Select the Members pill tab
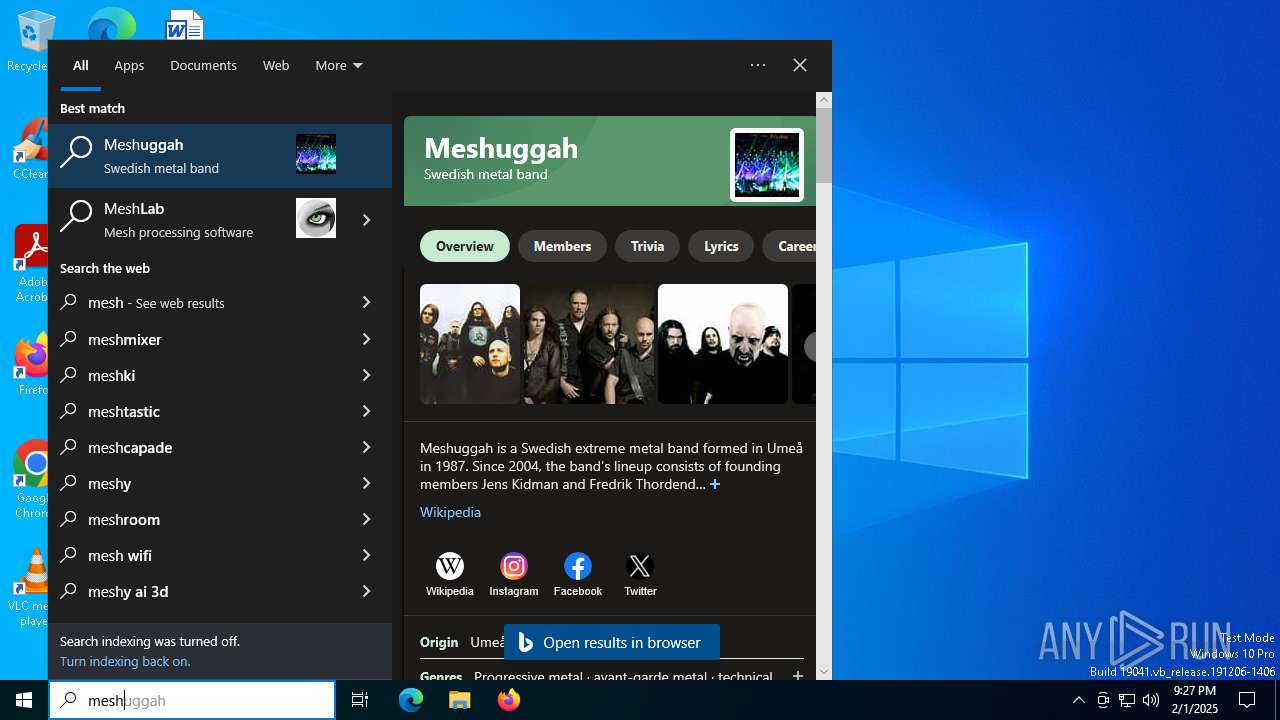Screen dimensions: 1280x720 click(562, 246)
